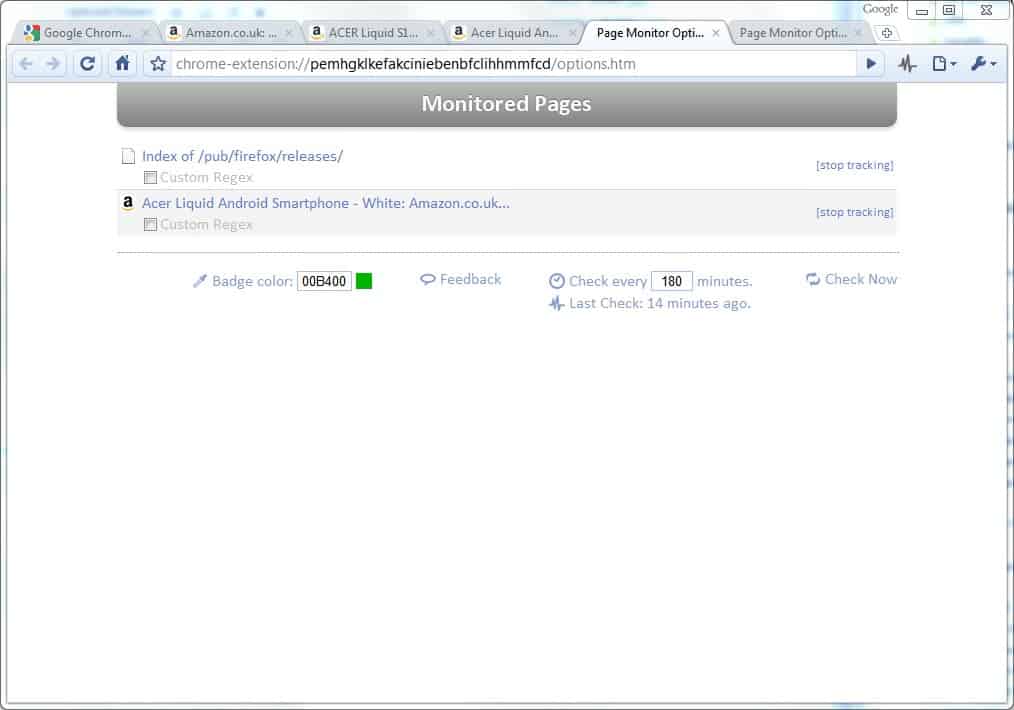Click the green badge color swatch
The image size is (1014, 710).
click(x=364, y=281)
